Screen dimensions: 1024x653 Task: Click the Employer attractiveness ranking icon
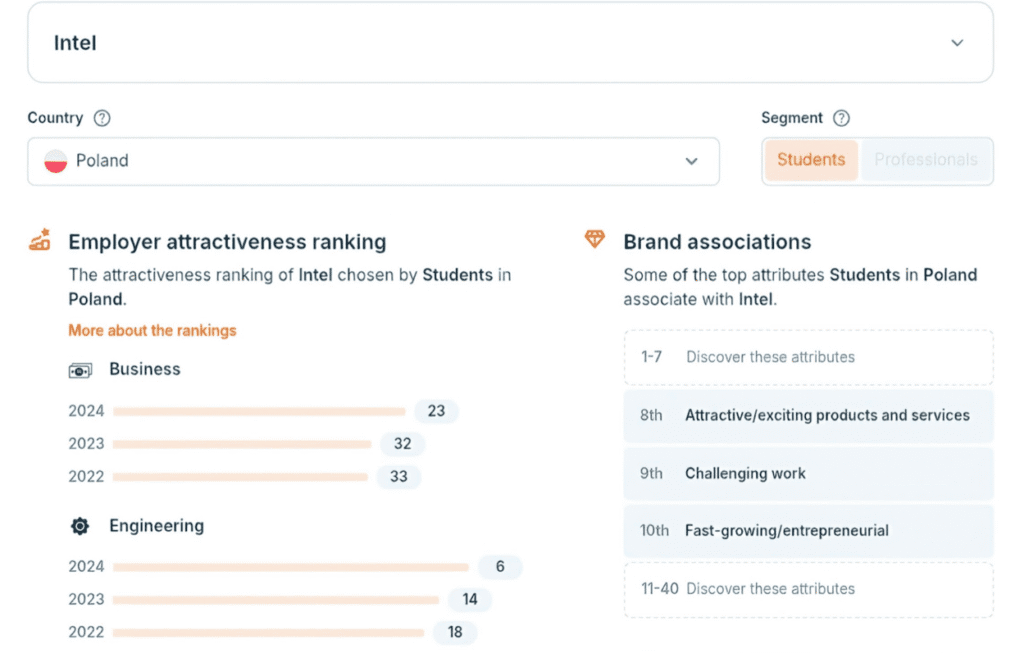40,241
